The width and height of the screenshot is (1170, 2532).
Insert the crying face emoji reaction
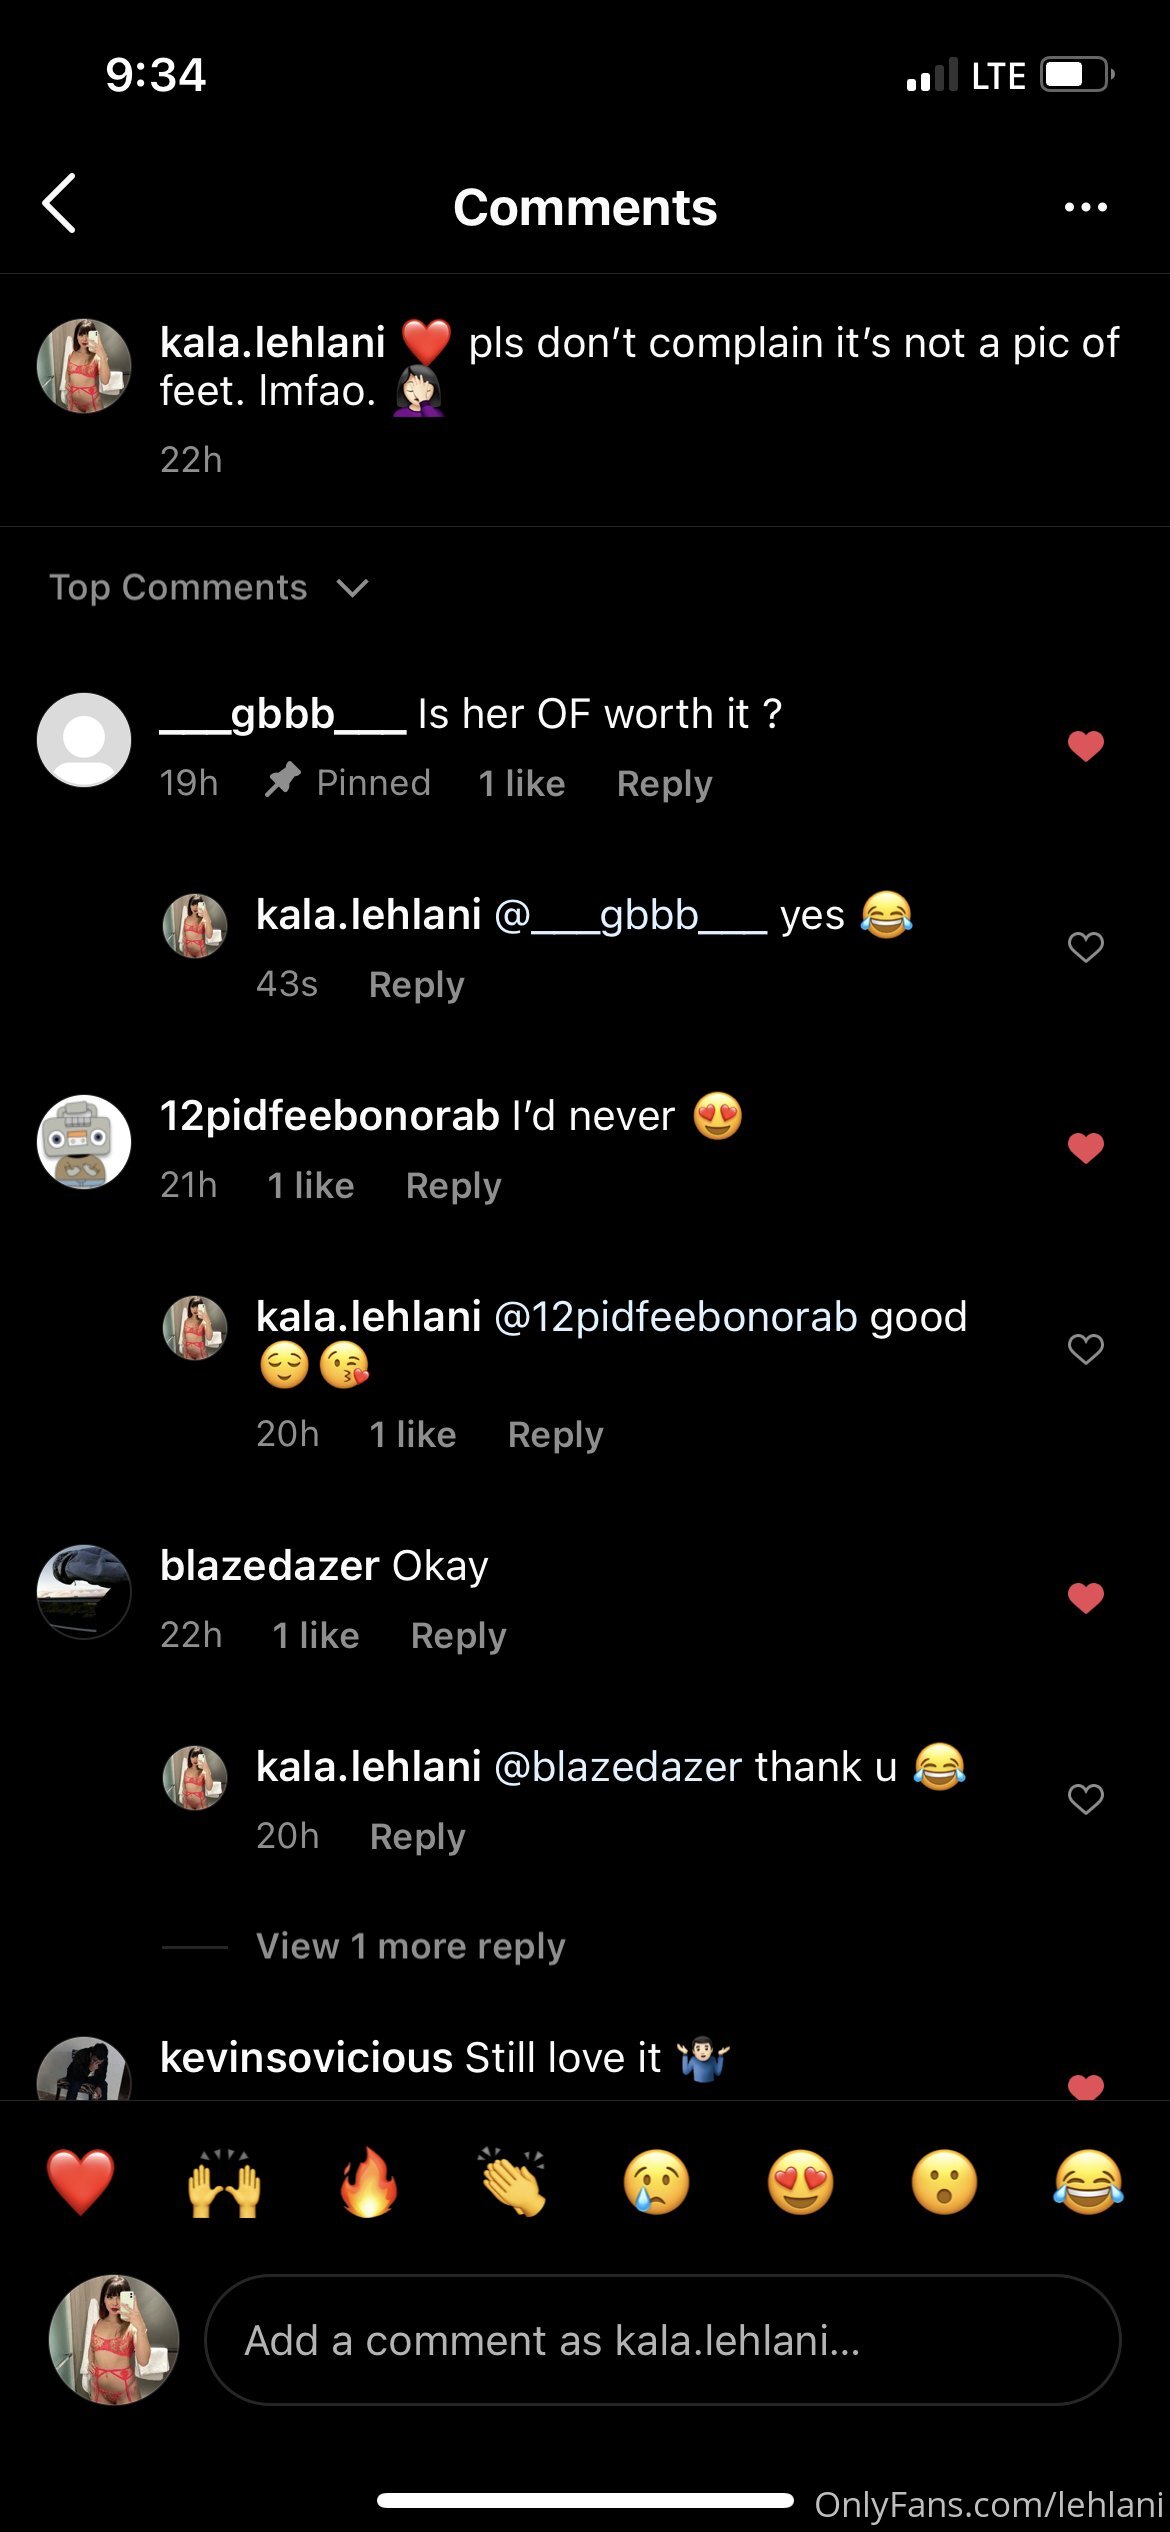click(657, 2182)
